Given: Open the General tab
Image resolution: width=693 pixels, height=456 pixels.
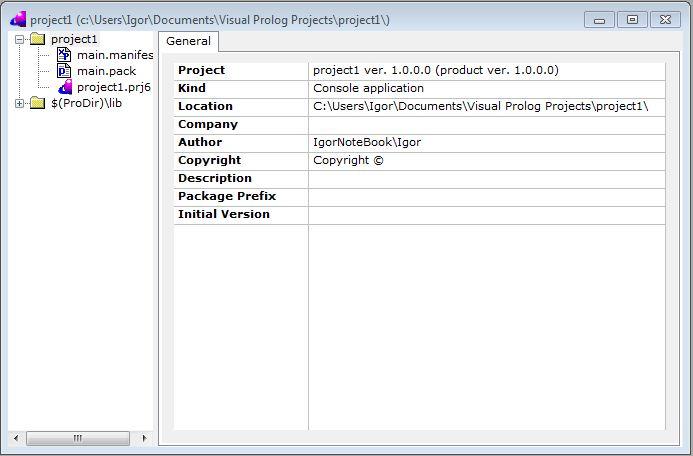Looking at the screenshot, I should (x=188, y=41).
